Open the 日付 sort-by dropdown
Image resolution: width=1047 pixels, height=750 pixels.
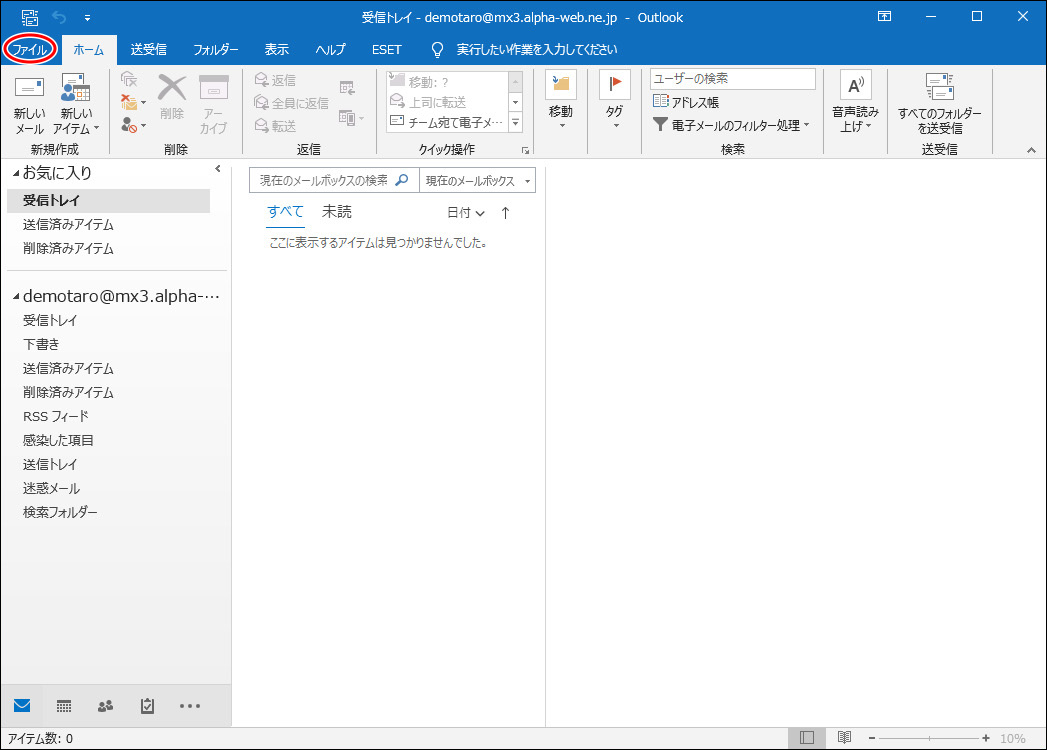(465, 213)
